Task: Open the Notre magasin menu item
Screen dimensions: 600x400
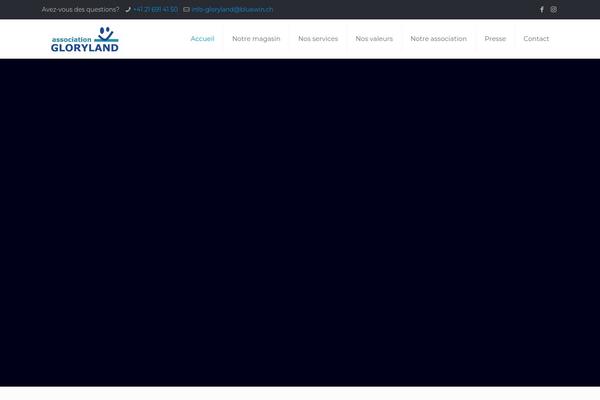Action: [256, 39]
